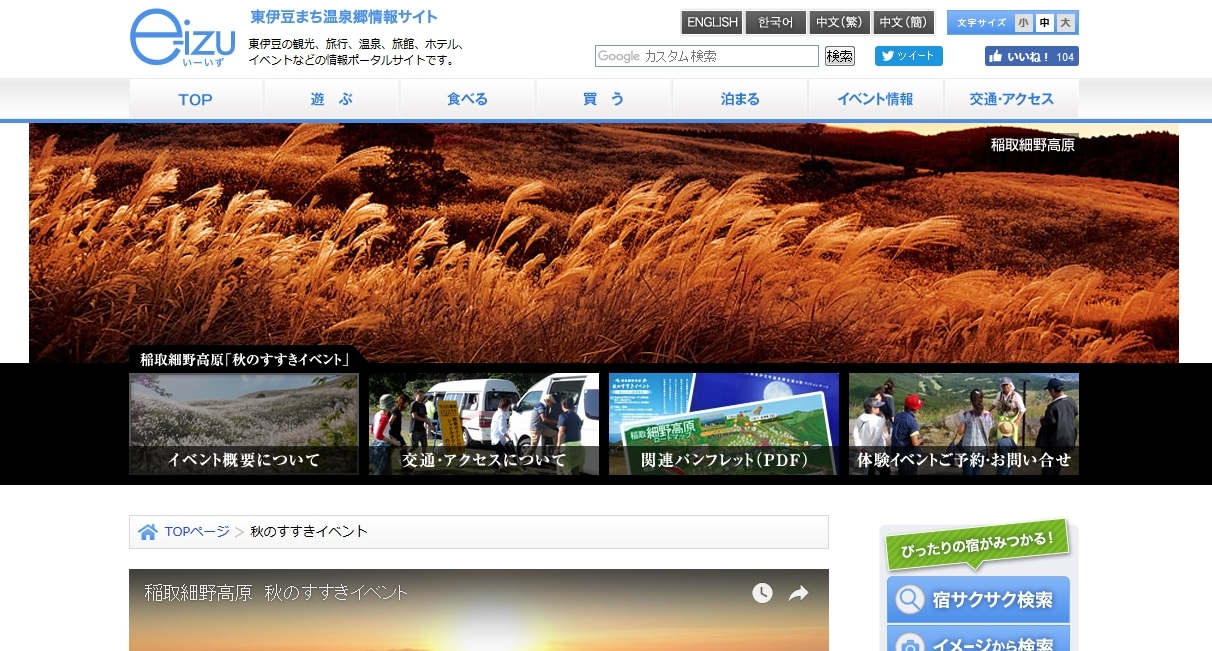Click the 検索 search button

[x=840, y=56]
